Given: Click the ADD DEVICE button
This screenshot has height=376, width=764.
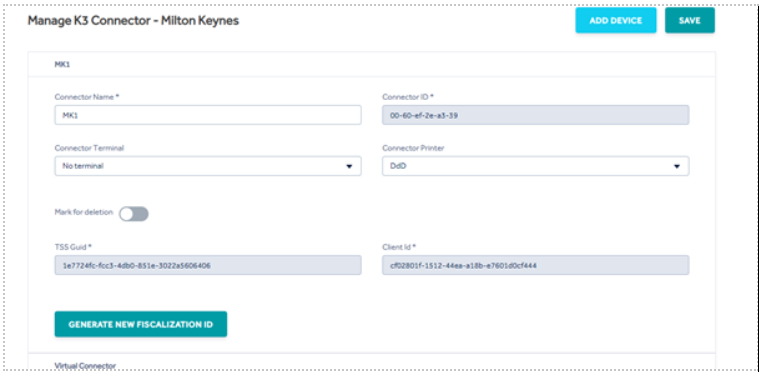Looking at the screenshot, I should click(615, 20).
